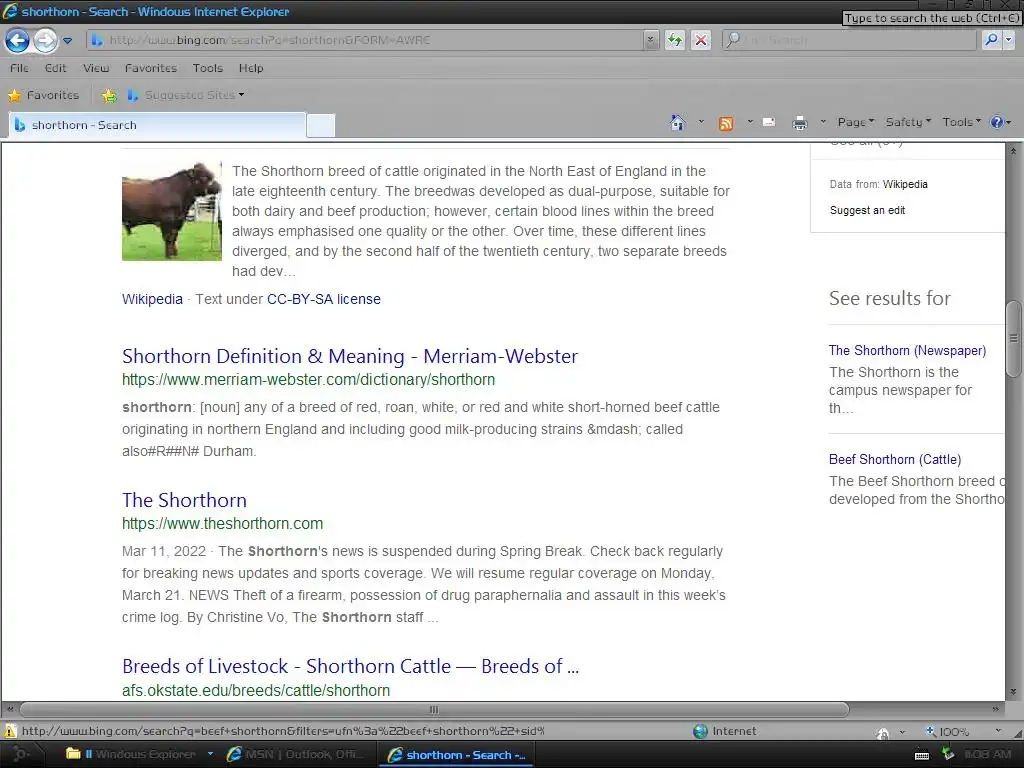
Task: Click the status bar privacy icon
Action: pyautogui.click(x=882, y=733)
